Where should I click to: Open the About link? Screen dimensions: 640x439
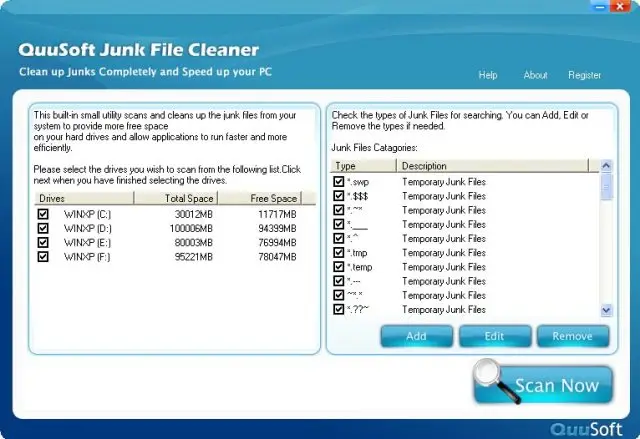(535, 75)
